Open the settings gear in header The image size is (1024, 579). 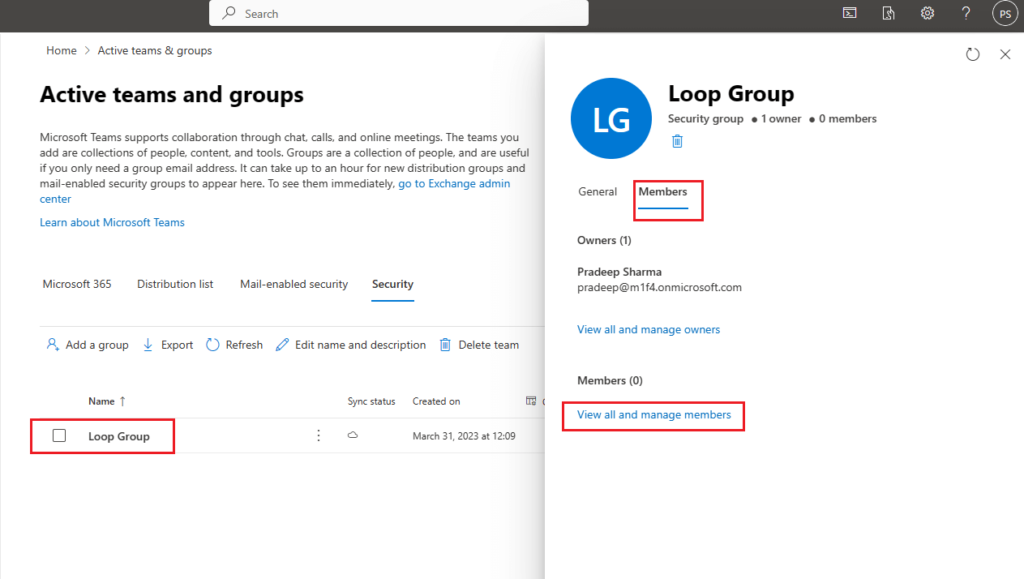click(927, 13)
